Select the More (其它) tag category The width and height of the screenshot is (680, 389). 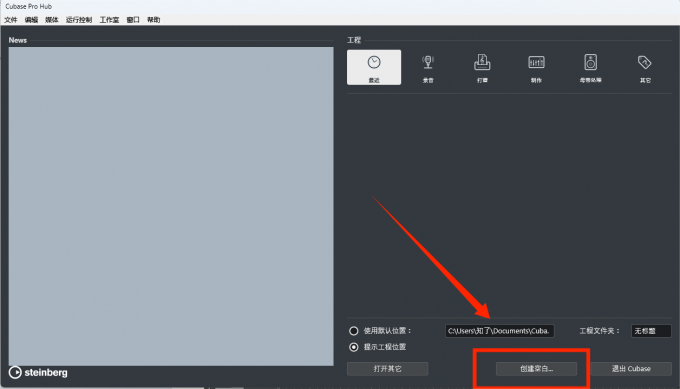(x=644, y=67)
